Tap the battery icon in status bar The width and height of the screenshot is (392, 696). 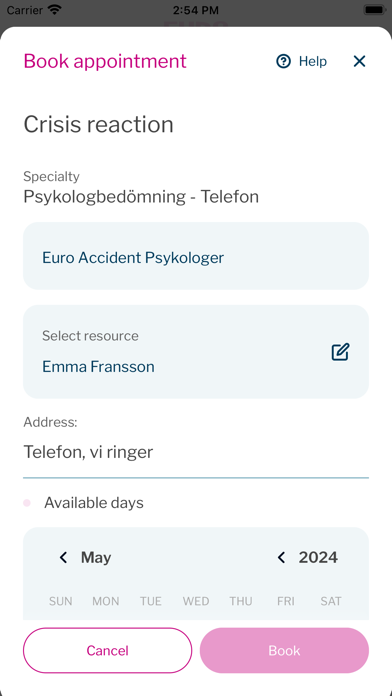374,9
